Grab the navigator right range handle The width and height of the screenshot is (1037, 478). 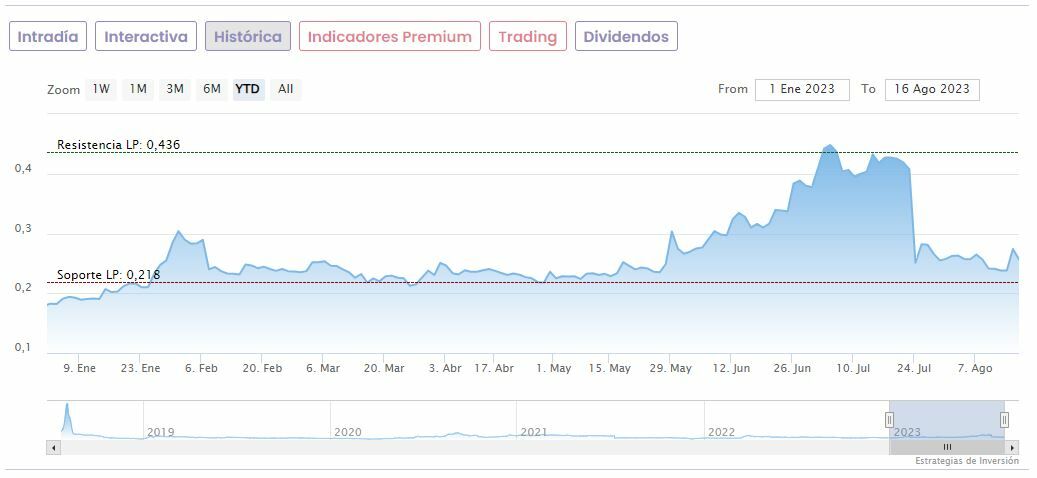(1004, 420)
